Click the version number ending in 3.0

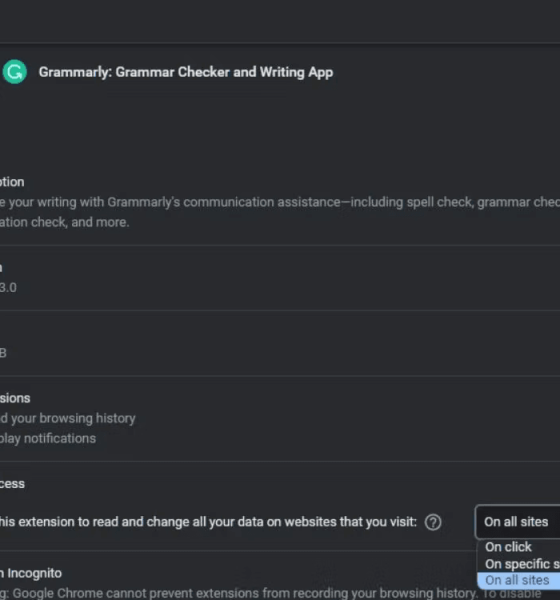point(8,287)
